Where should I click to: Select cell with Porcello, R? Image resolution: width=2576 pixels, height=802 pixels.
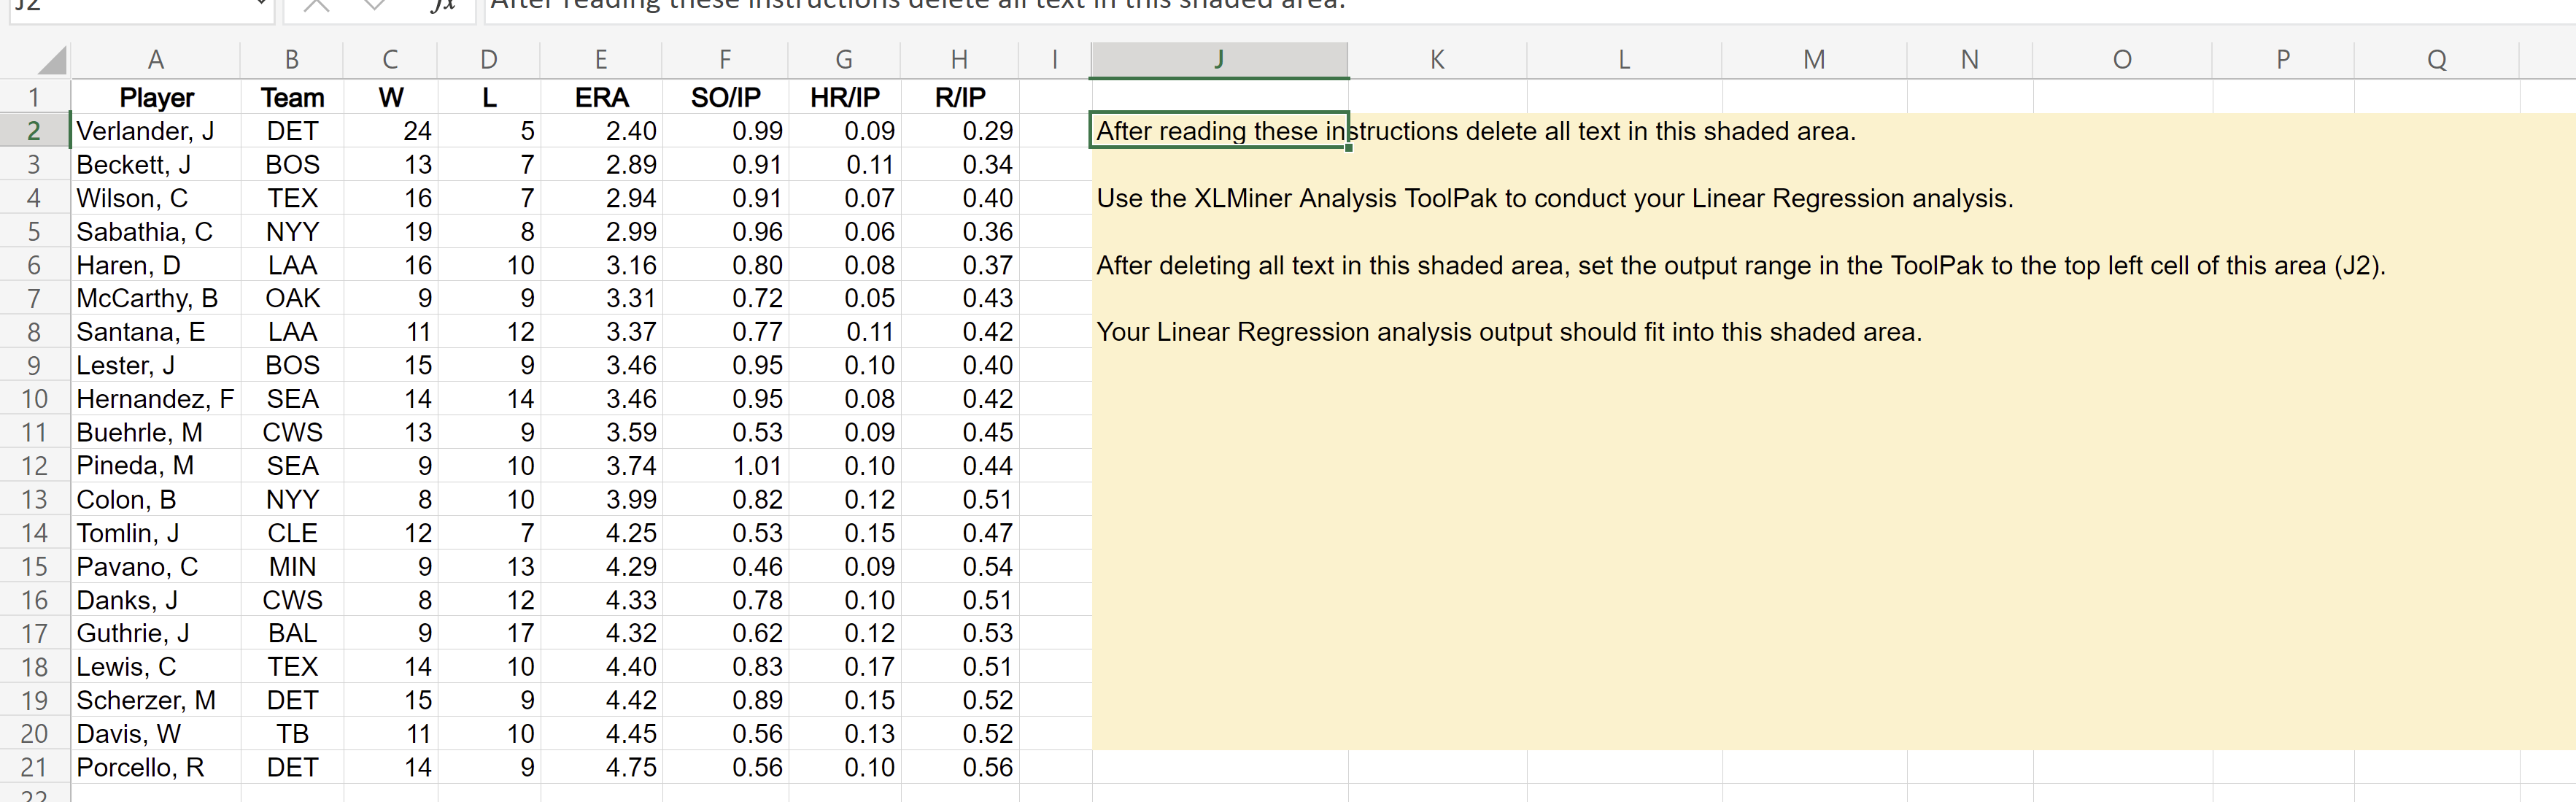coord(156,767)
